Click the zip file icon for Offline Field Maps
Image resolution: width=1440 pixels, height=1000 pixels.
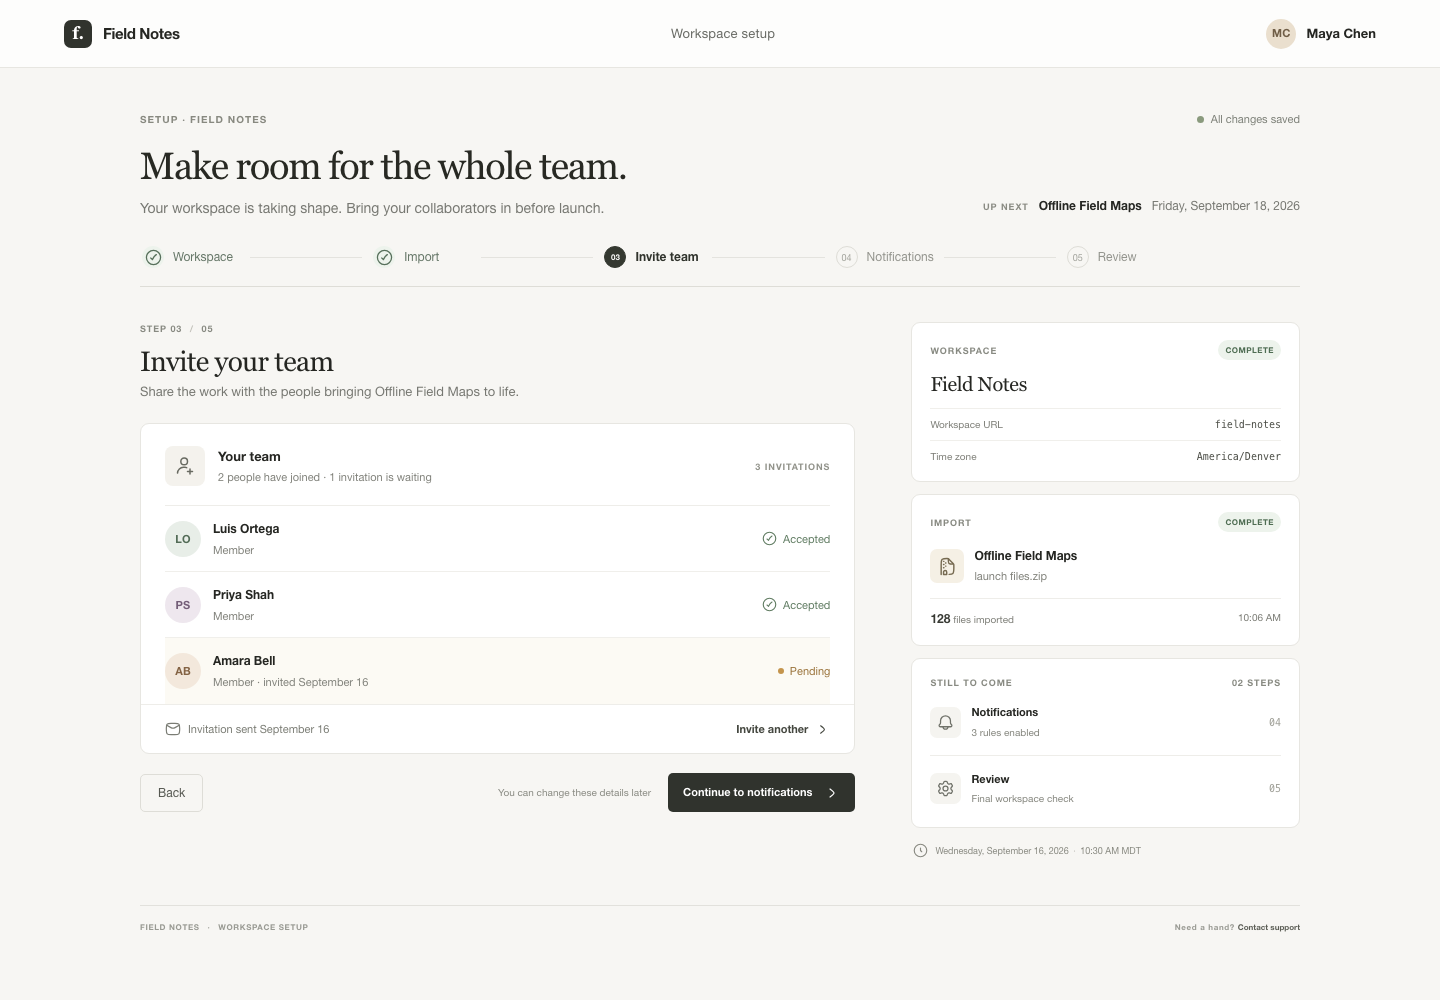[x=947, y=566]
